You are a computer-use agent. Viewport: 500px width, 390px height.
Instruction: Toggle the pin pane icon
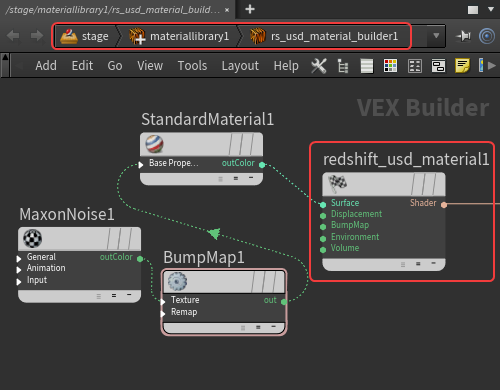[x=463, y=36]
